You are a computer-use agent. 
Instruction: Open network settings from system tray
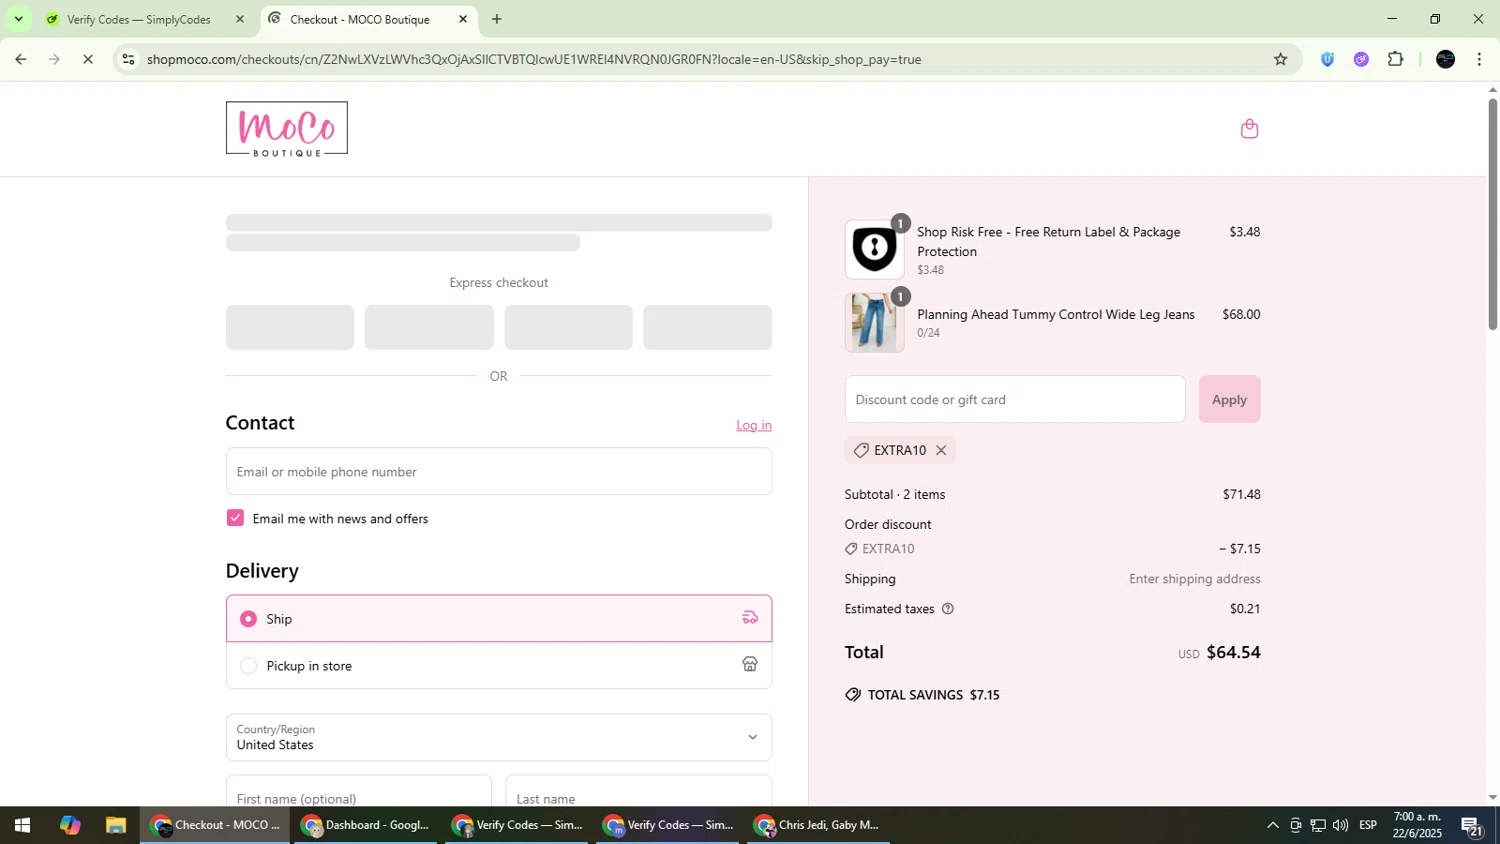(1318, 825)
